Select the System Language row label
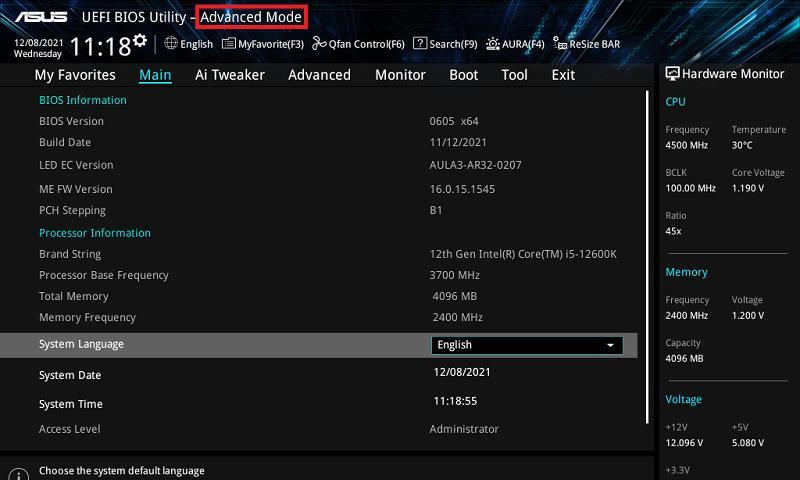The width and height of the screenshot is (800, 480). [81, 344]
